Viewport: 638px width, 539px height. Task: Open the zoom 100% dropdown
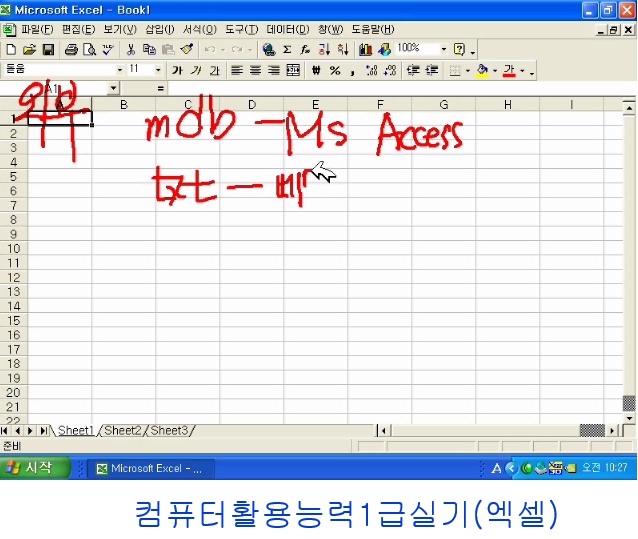click(444, 49)
